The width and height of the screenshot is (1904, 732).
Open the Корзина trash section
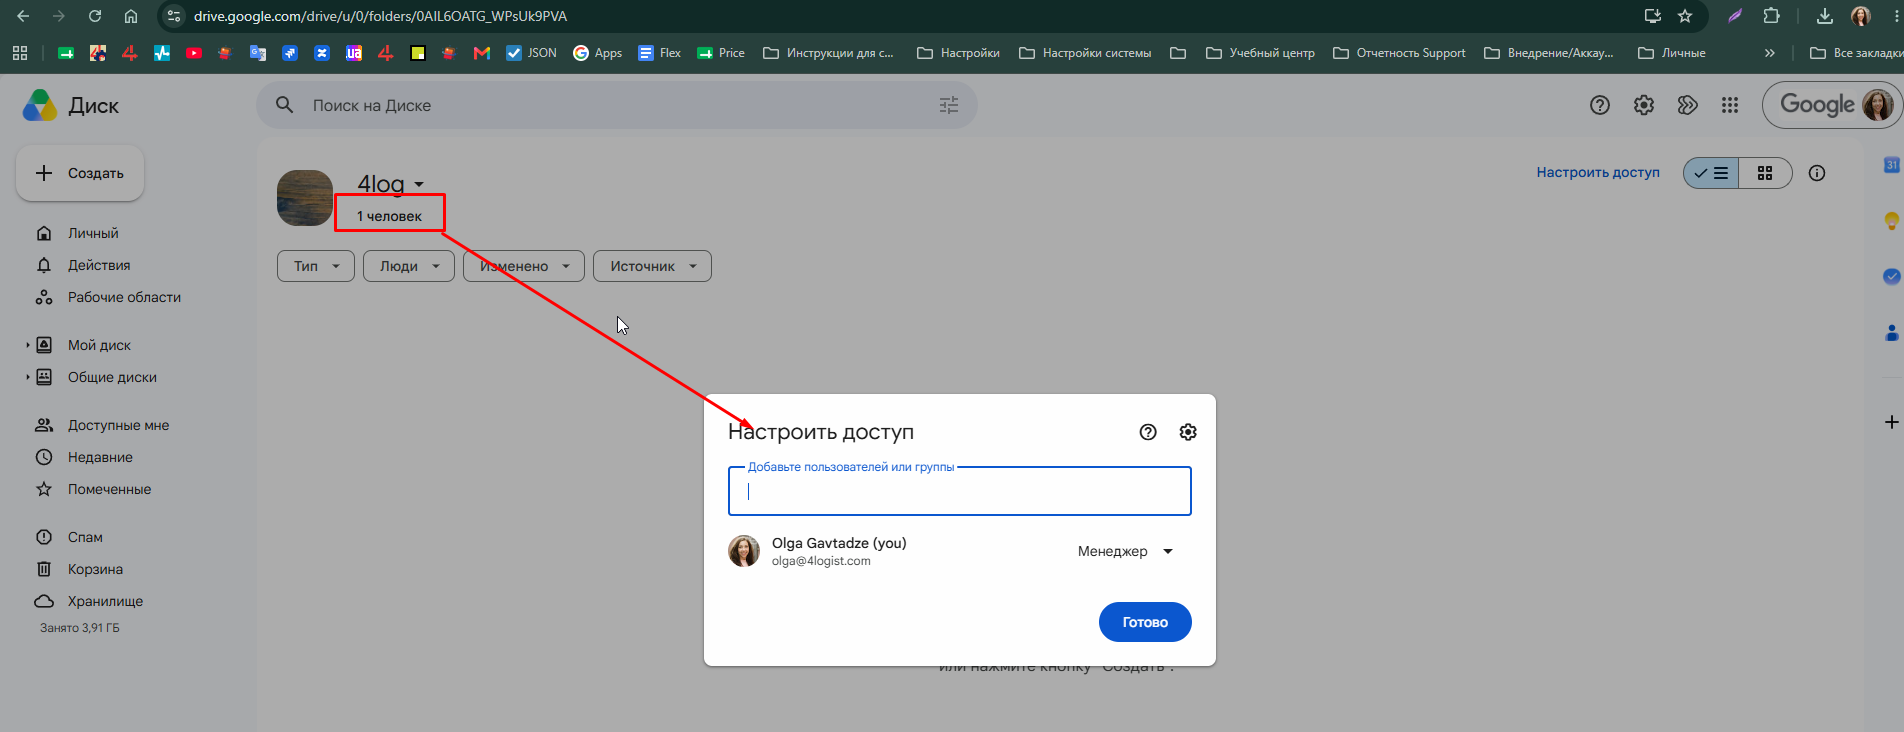click(95, 569)
